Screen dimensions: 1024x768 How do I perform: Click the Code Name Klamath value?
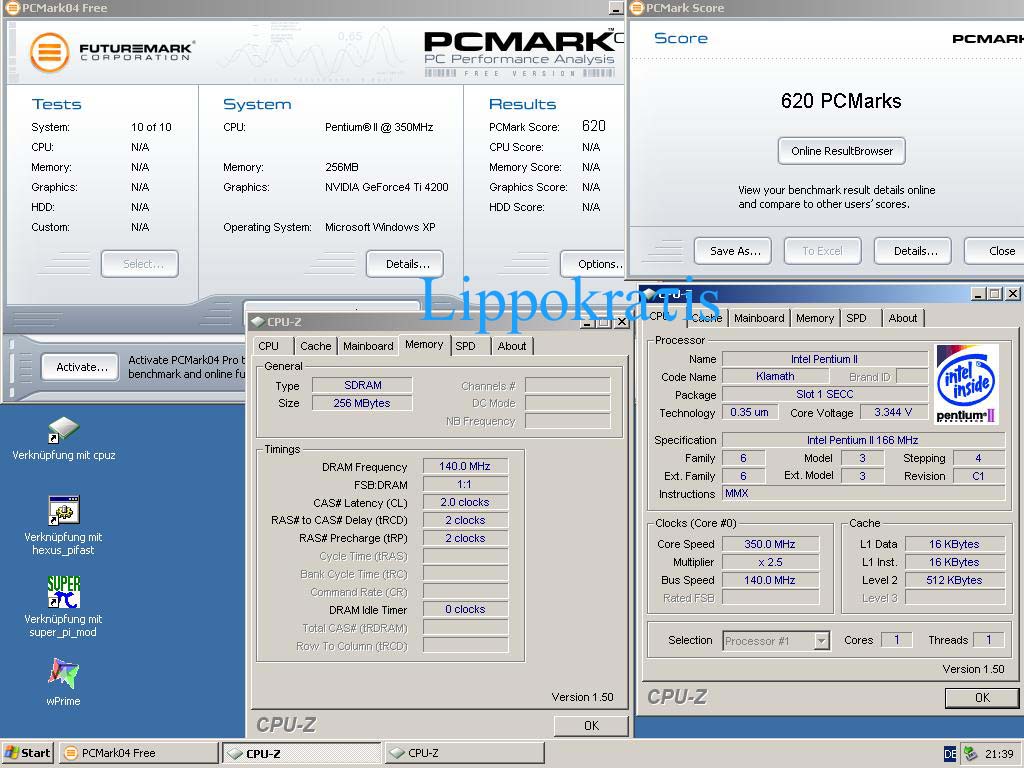pos(775,376)
